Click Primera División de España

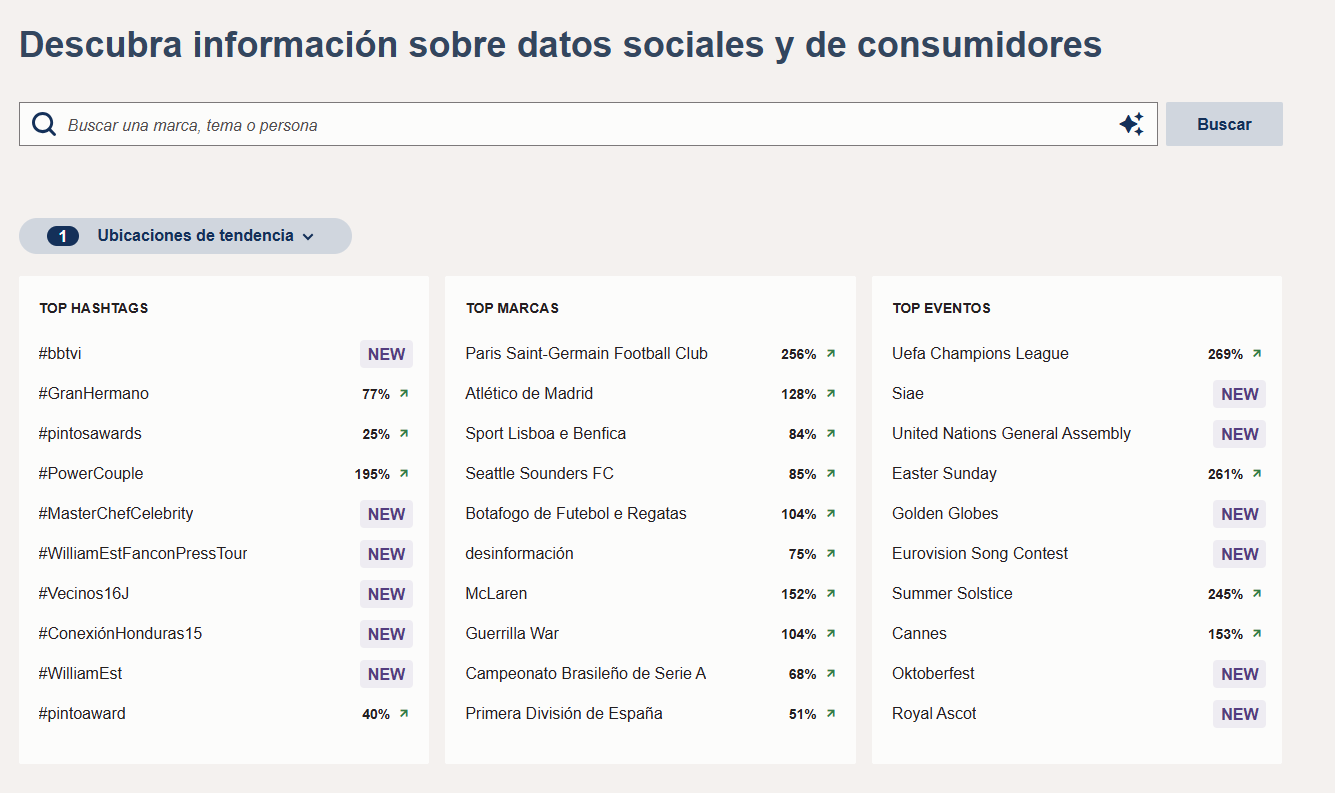564,714
